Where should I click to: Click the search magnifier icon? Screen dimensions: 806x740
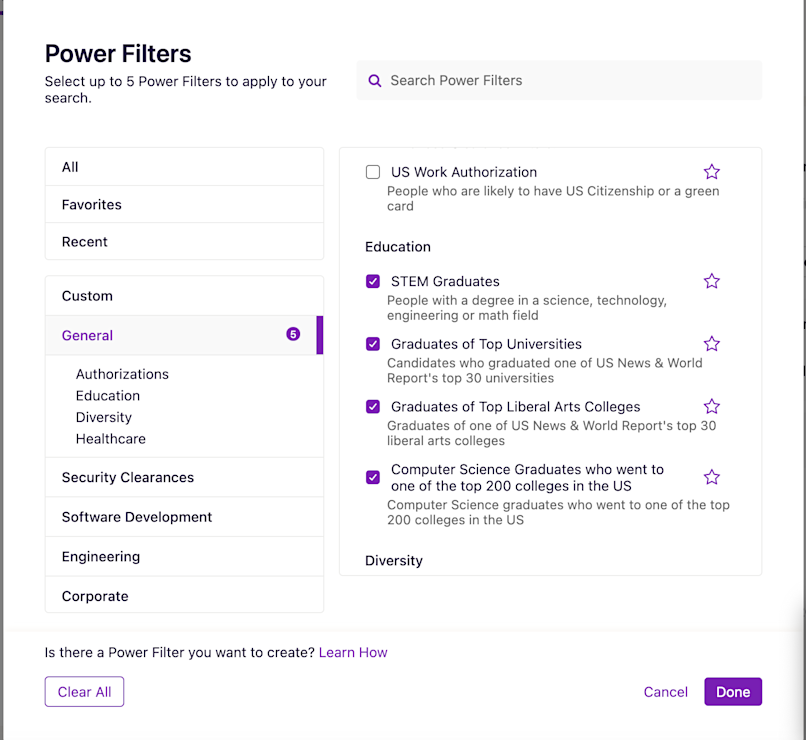[x=375, y=81]
